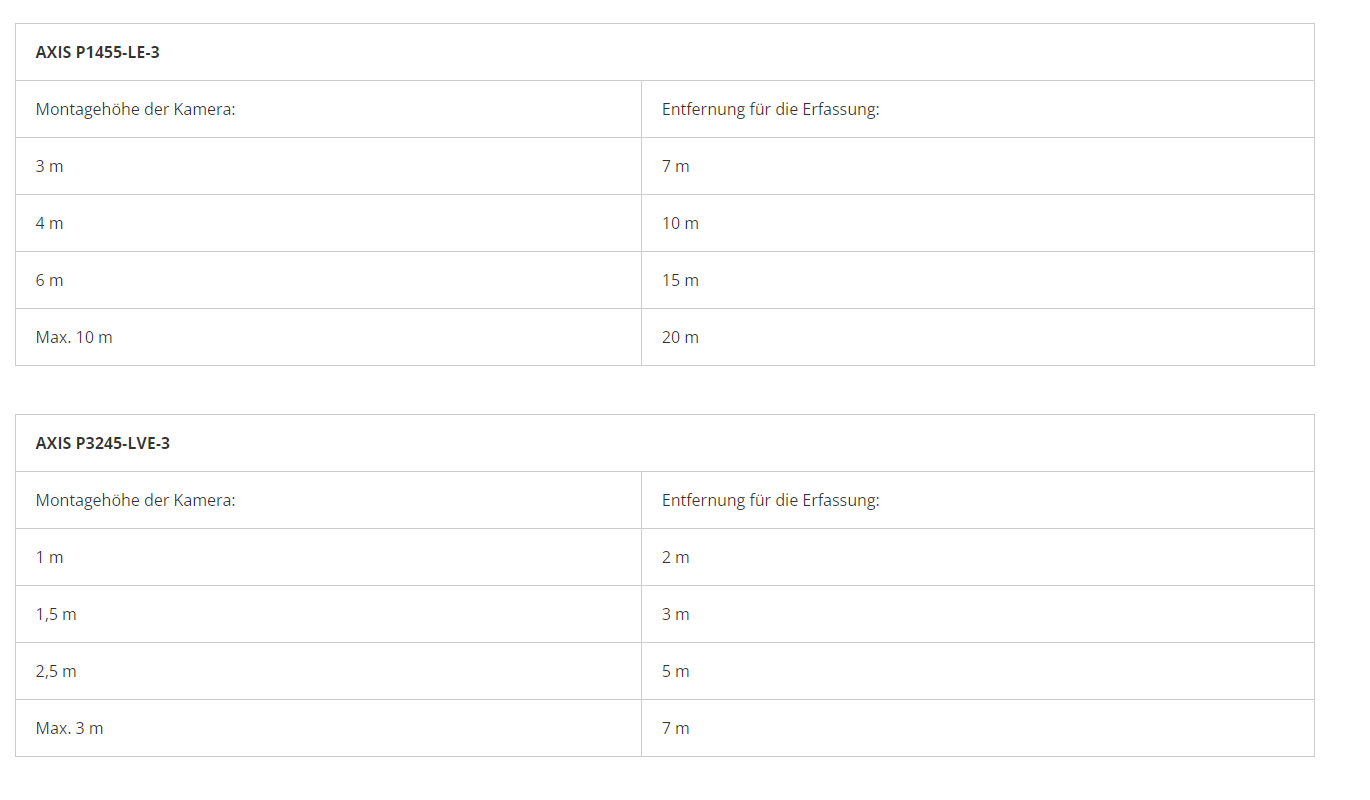
Task: Click the 20 m distance cell
Action: (680, 337)
